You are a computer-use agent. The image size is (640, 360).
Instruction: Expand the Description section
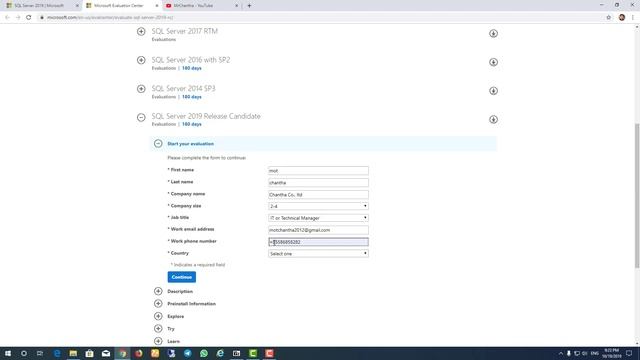(158, 291)
